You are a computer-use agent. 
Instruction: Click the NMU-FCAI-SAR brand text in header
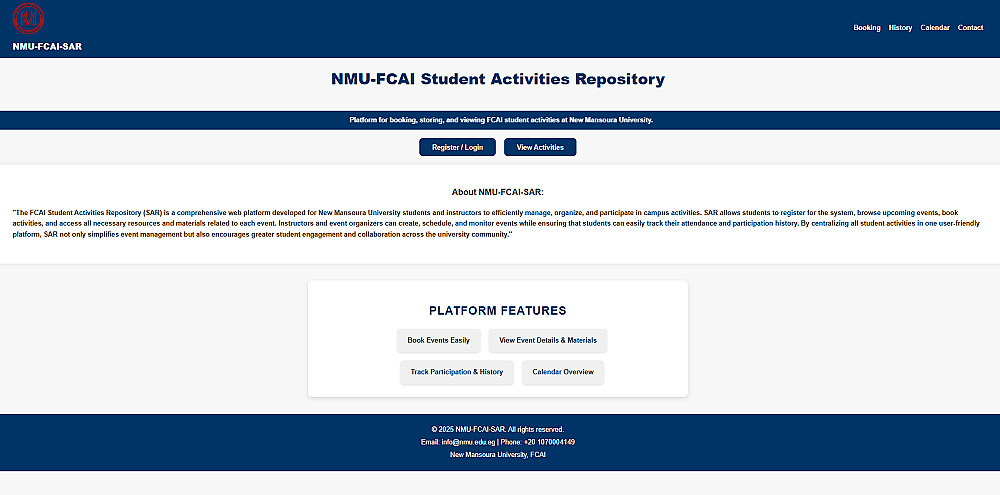(47, 47)
